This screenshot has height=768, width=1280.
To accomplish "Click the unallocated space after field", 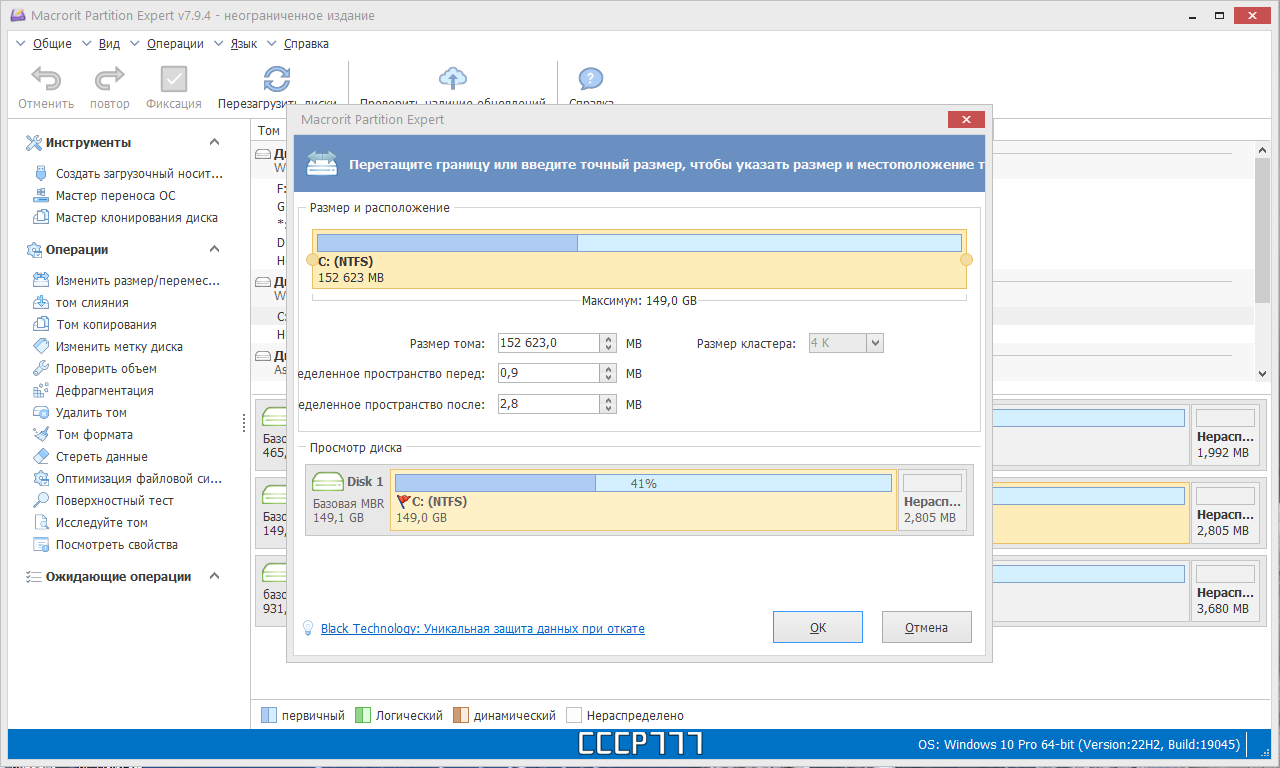I will point(548,405).
